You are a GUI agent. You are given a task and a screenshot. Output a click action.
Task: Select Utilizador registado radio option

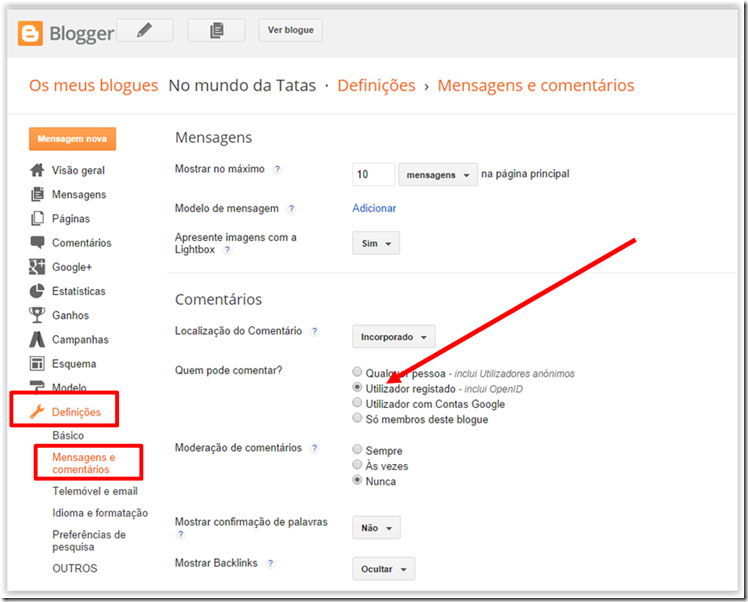click(x=357, y=387)
